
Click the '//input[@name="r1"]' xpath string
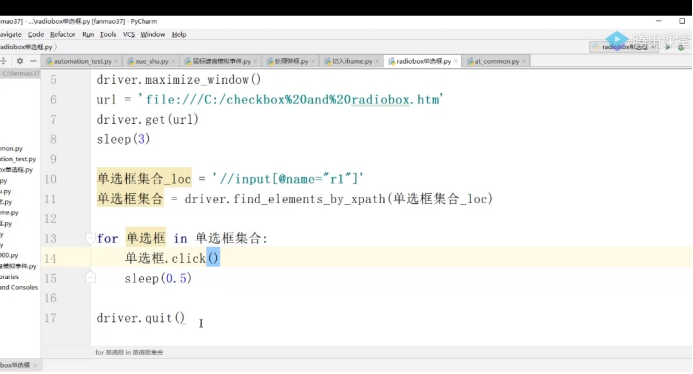point(287,179)
